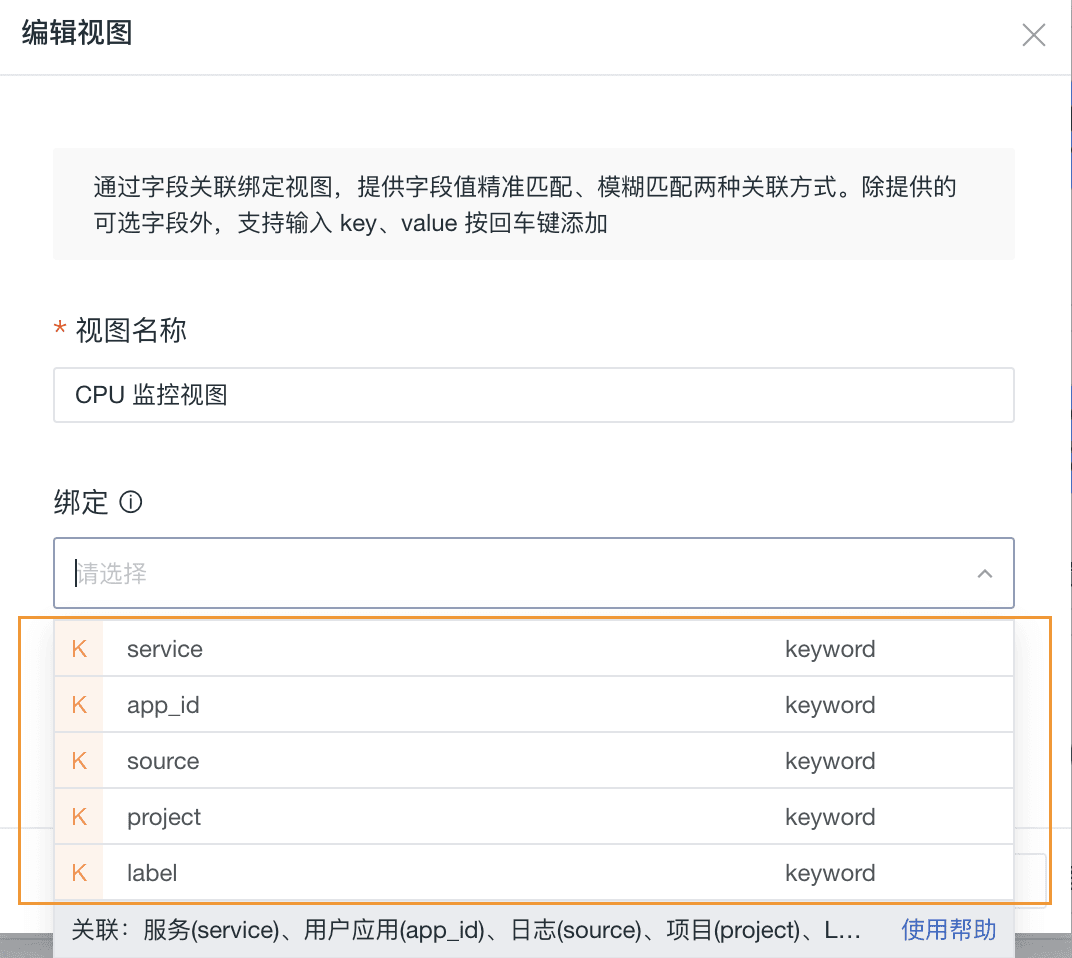The height and width of the screenshot is (958, 1072).
Task: Open the 使用帮助 help link
Action: 948,930
